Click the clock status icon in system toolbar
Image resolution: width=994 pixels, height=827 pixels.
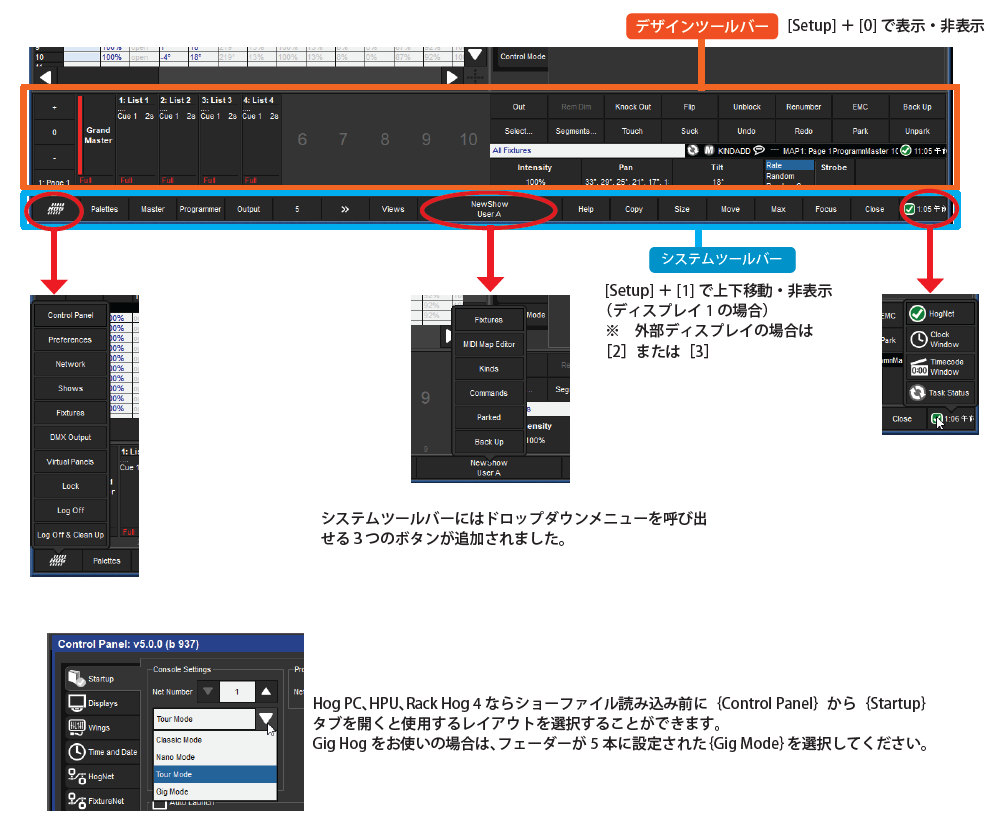[927, 209]
